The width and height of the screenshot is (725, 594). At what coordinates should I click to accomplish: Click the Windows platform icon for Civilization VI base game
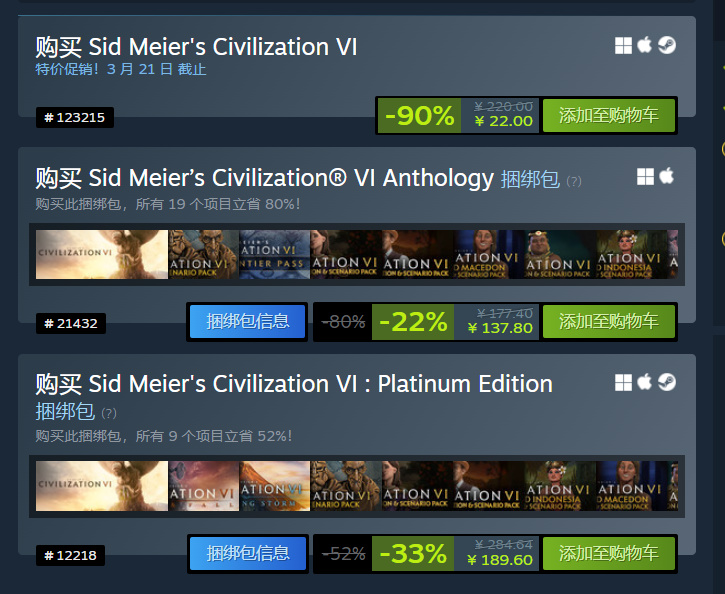tap(623, 45)
